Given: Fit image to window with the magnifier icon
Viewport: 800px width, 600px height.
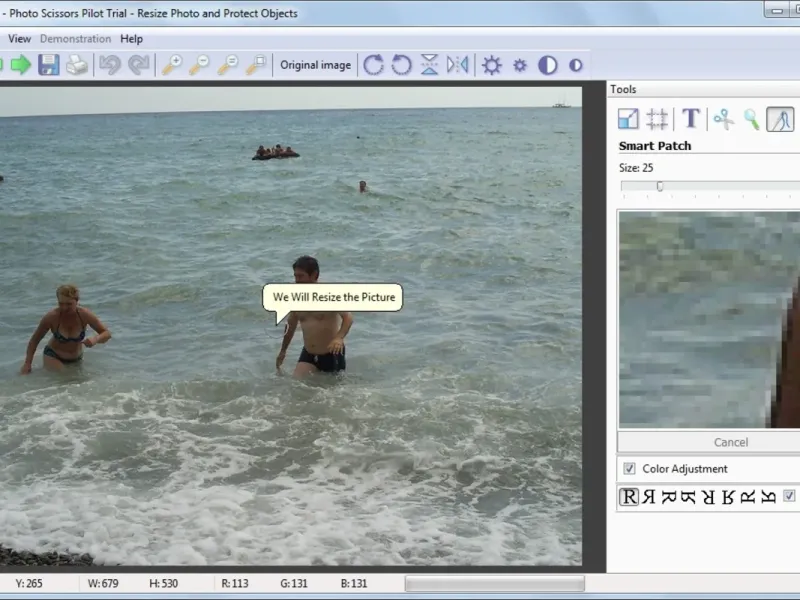Looking at the screenshot, I should pos(256,65).
